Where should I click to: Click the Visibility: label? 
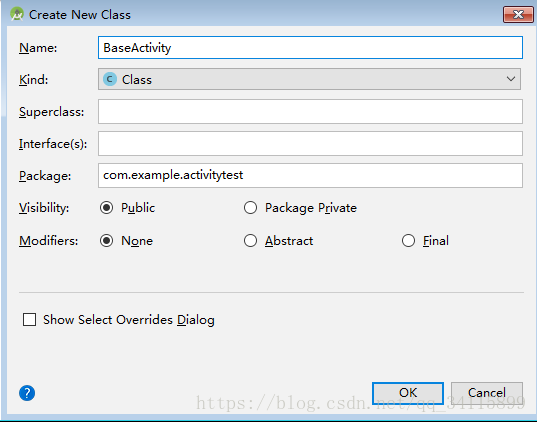click(44, 208)
